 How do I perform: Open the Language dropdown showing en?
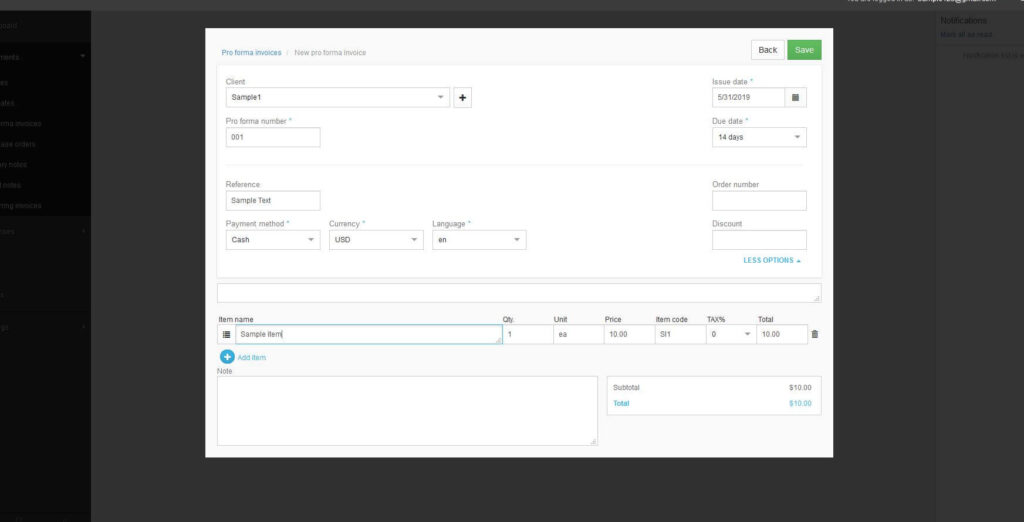[x=479, y=240]
